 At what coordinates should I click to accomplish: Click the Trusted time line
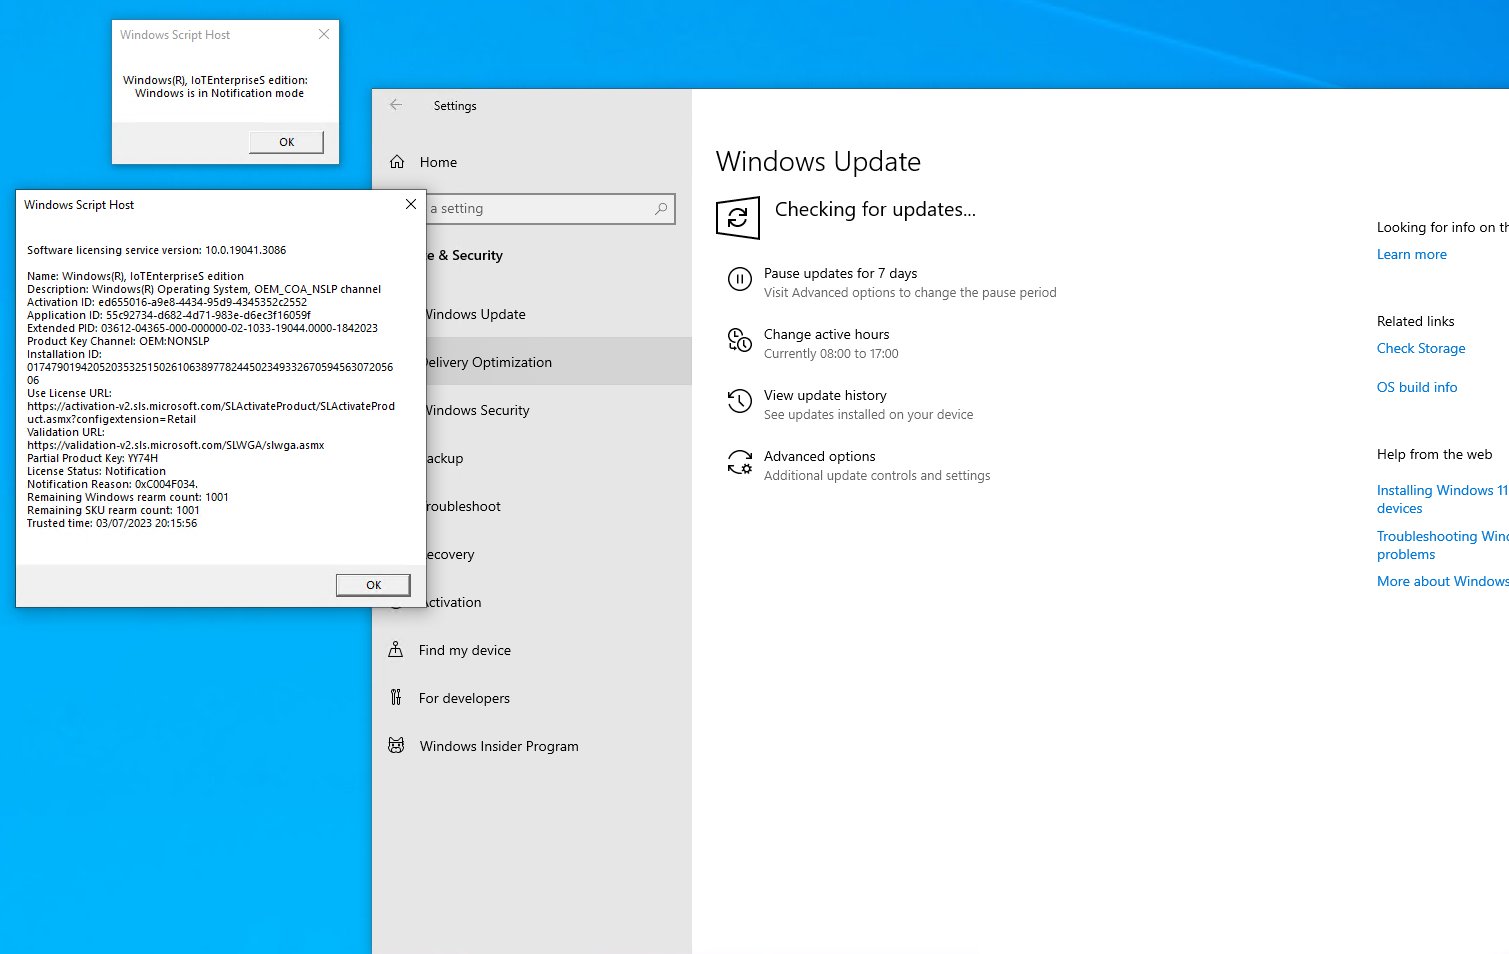[112, 523]
